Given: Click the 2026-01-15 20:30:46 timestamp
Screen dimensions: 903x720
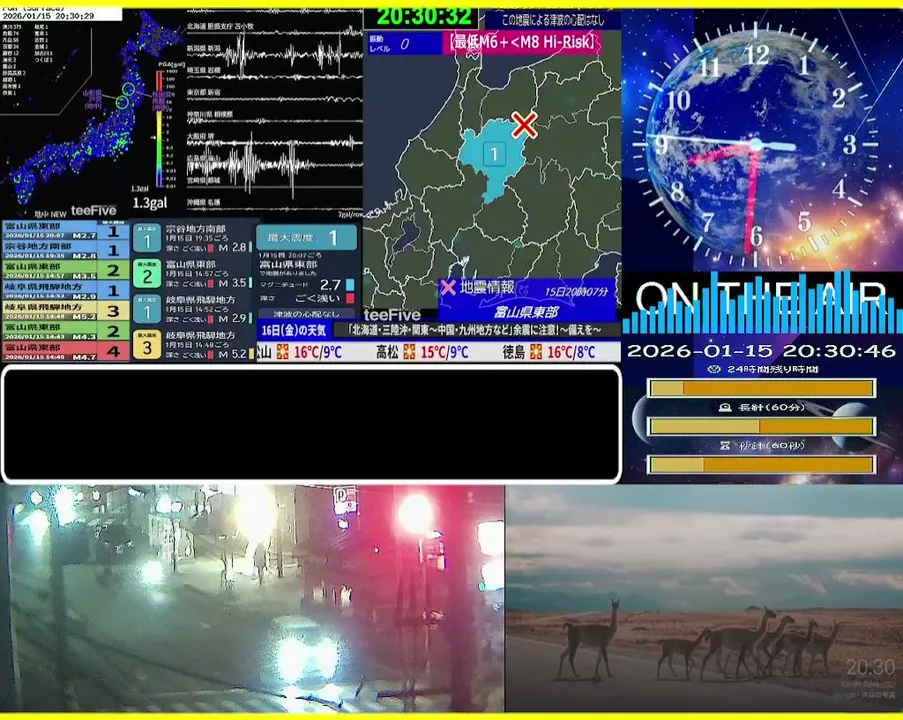Looking at the screenshot, I should point(761,351).
